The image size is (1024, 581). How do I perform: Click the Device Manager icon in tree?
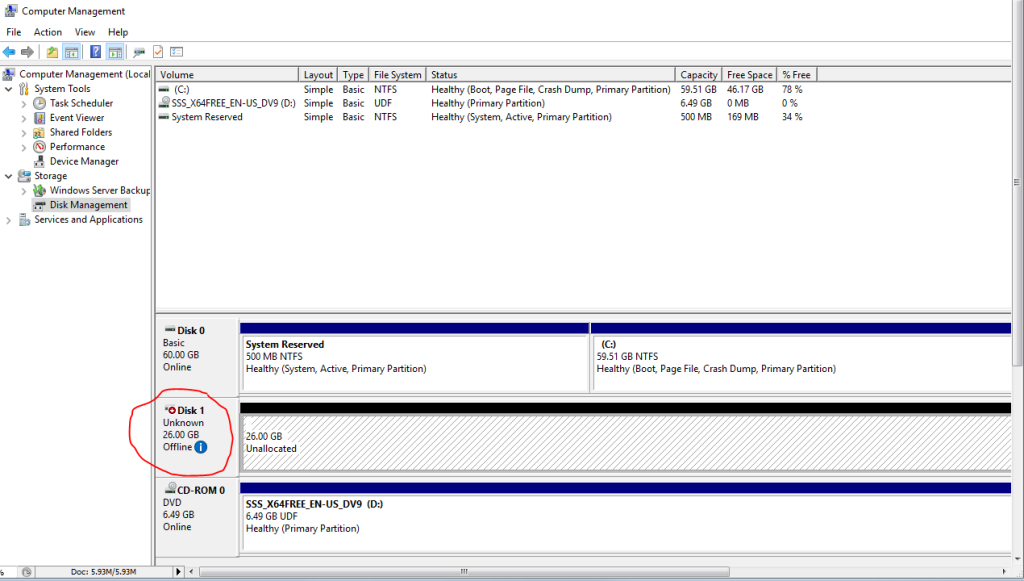[40, 161]
